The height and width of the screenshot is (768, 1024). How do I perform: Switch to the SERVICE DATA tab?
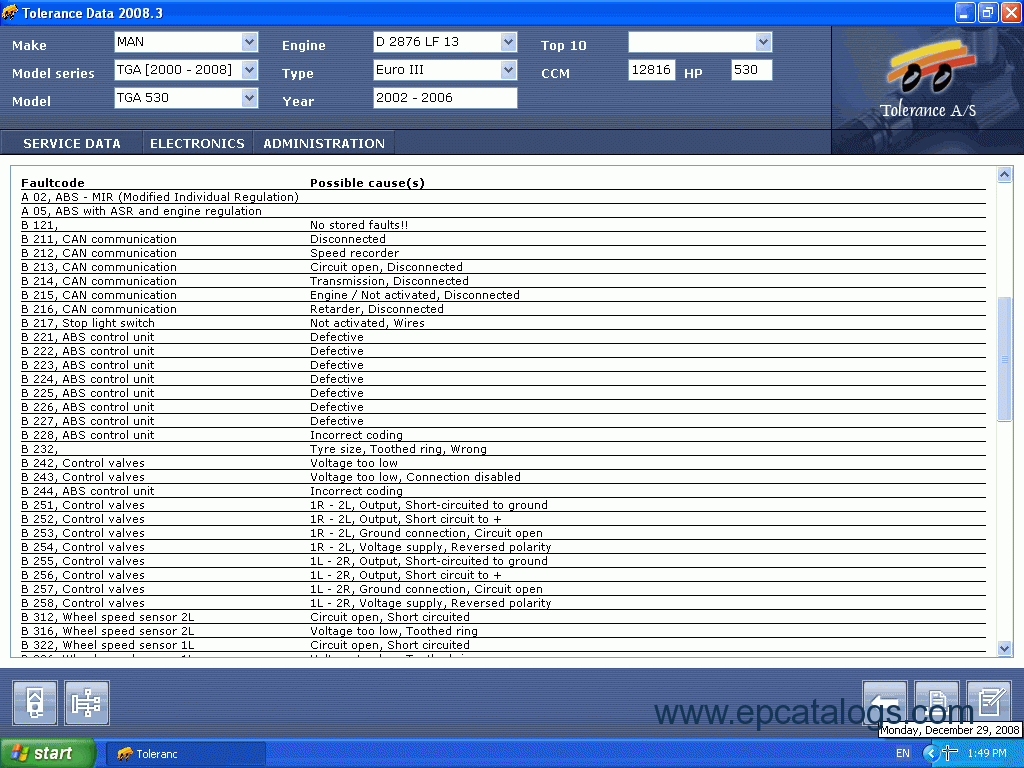coord(72,143)
